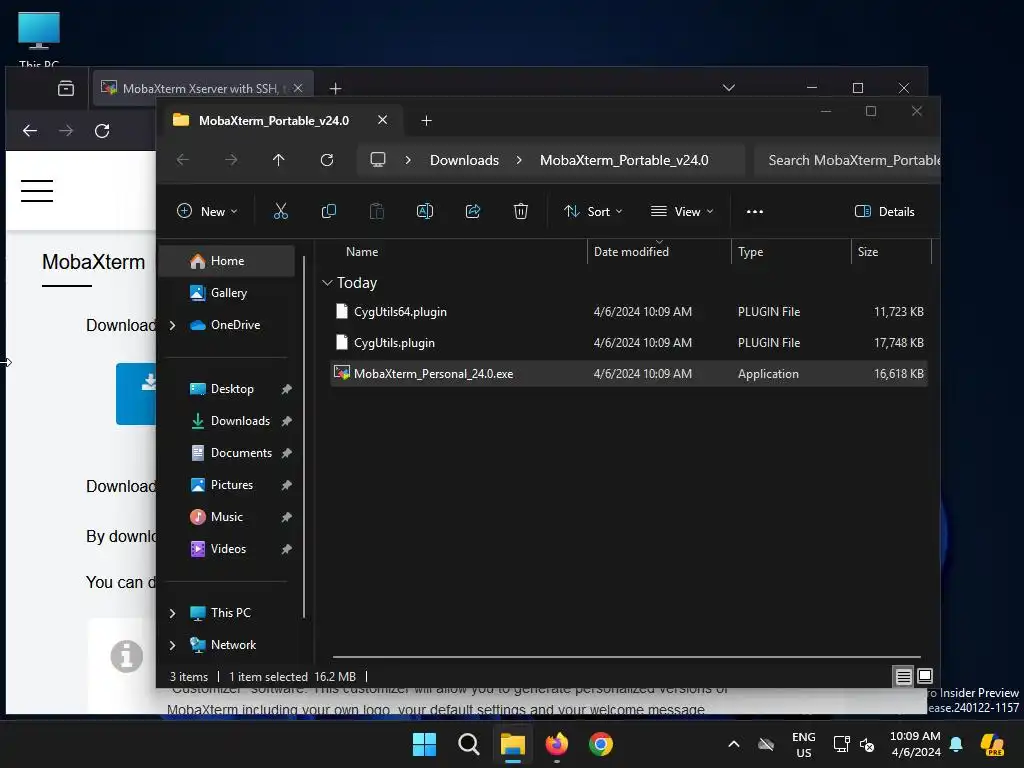Open browser tab actions menu icon
The image size is (1024, 768).
[66, 88]
